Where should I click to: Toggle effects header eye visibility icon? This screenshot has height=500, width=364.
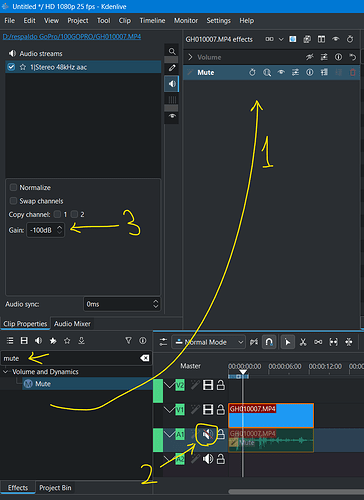click(336, 39)
